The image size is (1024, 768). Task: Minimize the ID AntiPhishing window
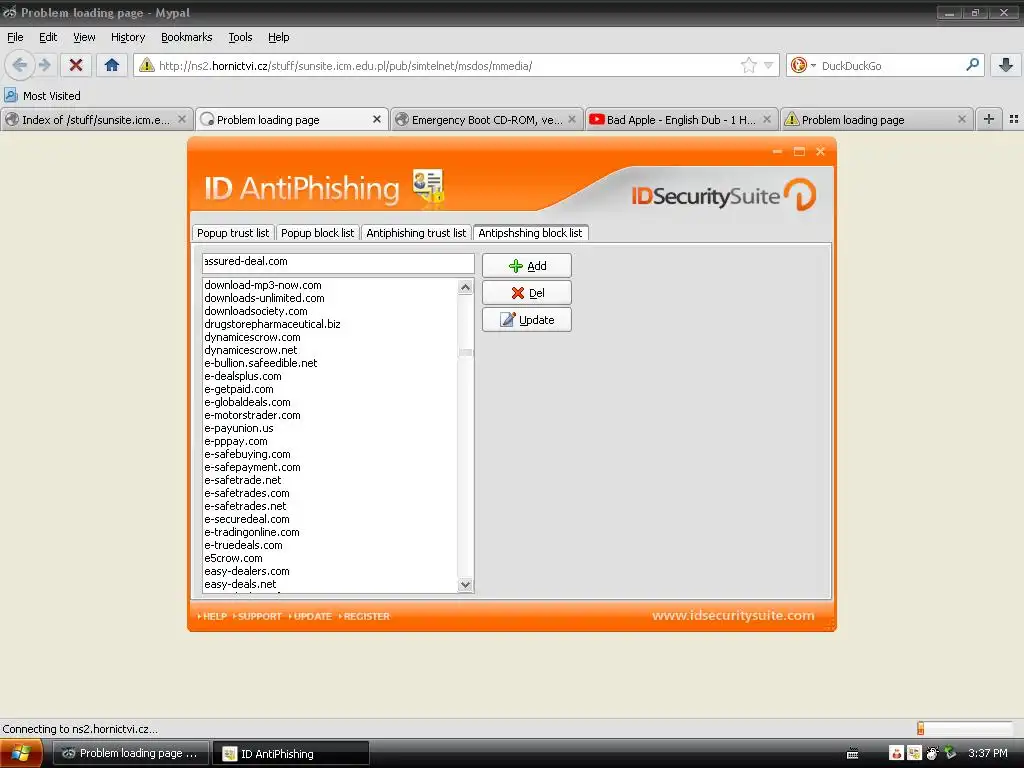click(777, 152)
